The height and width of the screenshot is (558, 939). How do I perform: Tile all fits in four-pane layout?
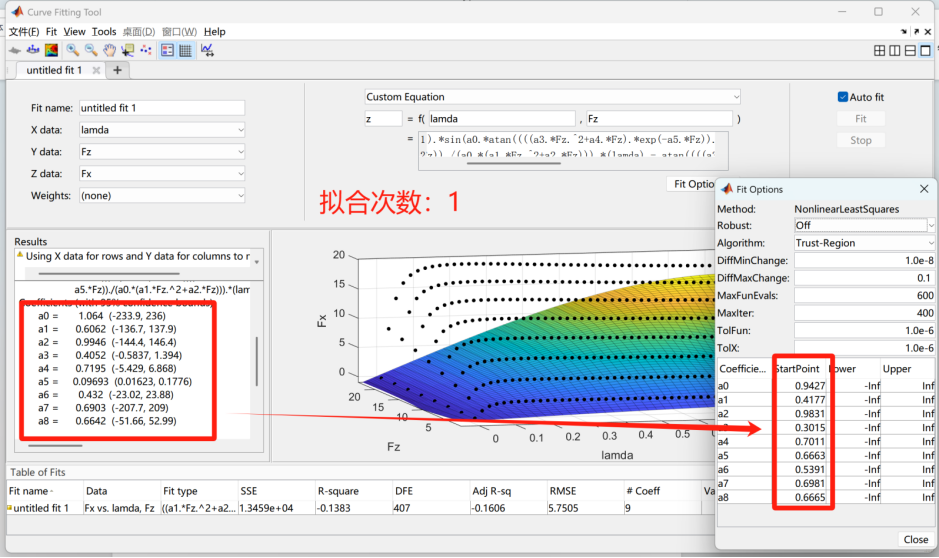pyautogui.click(x=880, y=50)
